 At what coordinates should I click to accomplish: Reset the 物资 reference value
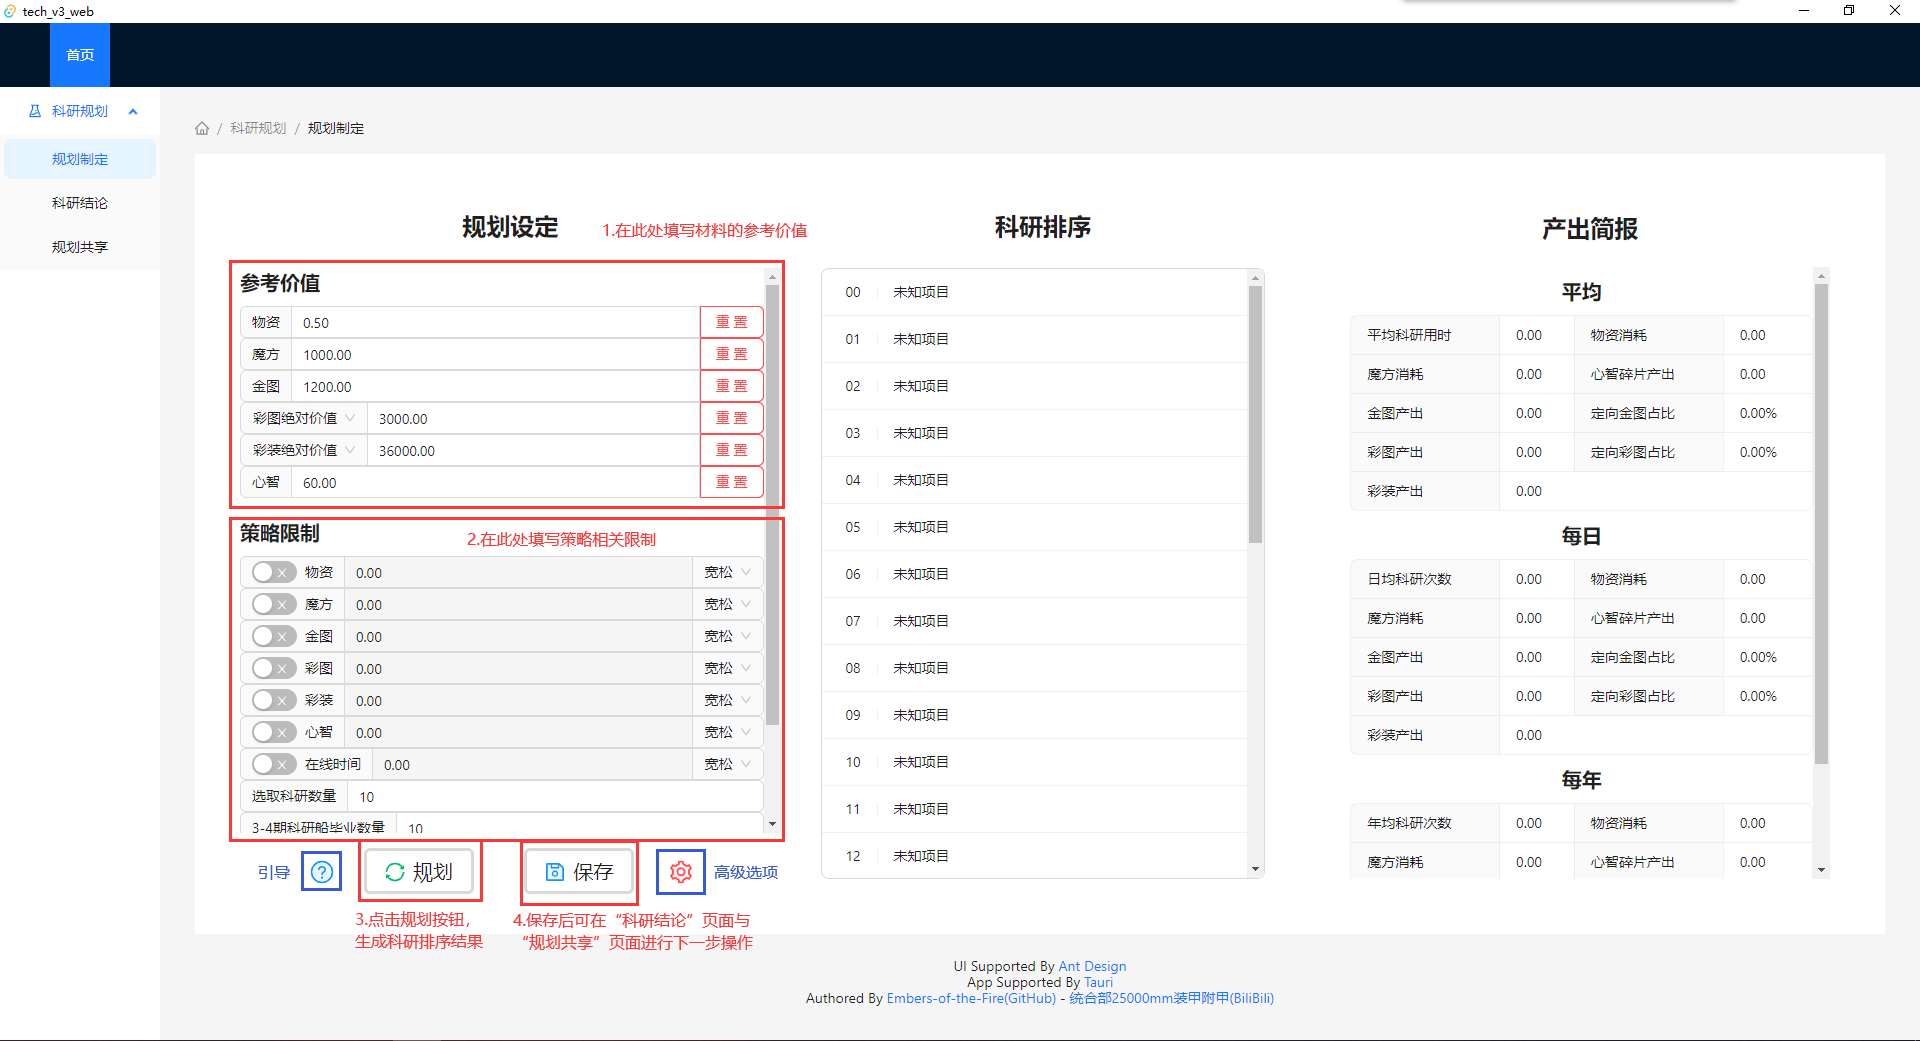point(731,322)
